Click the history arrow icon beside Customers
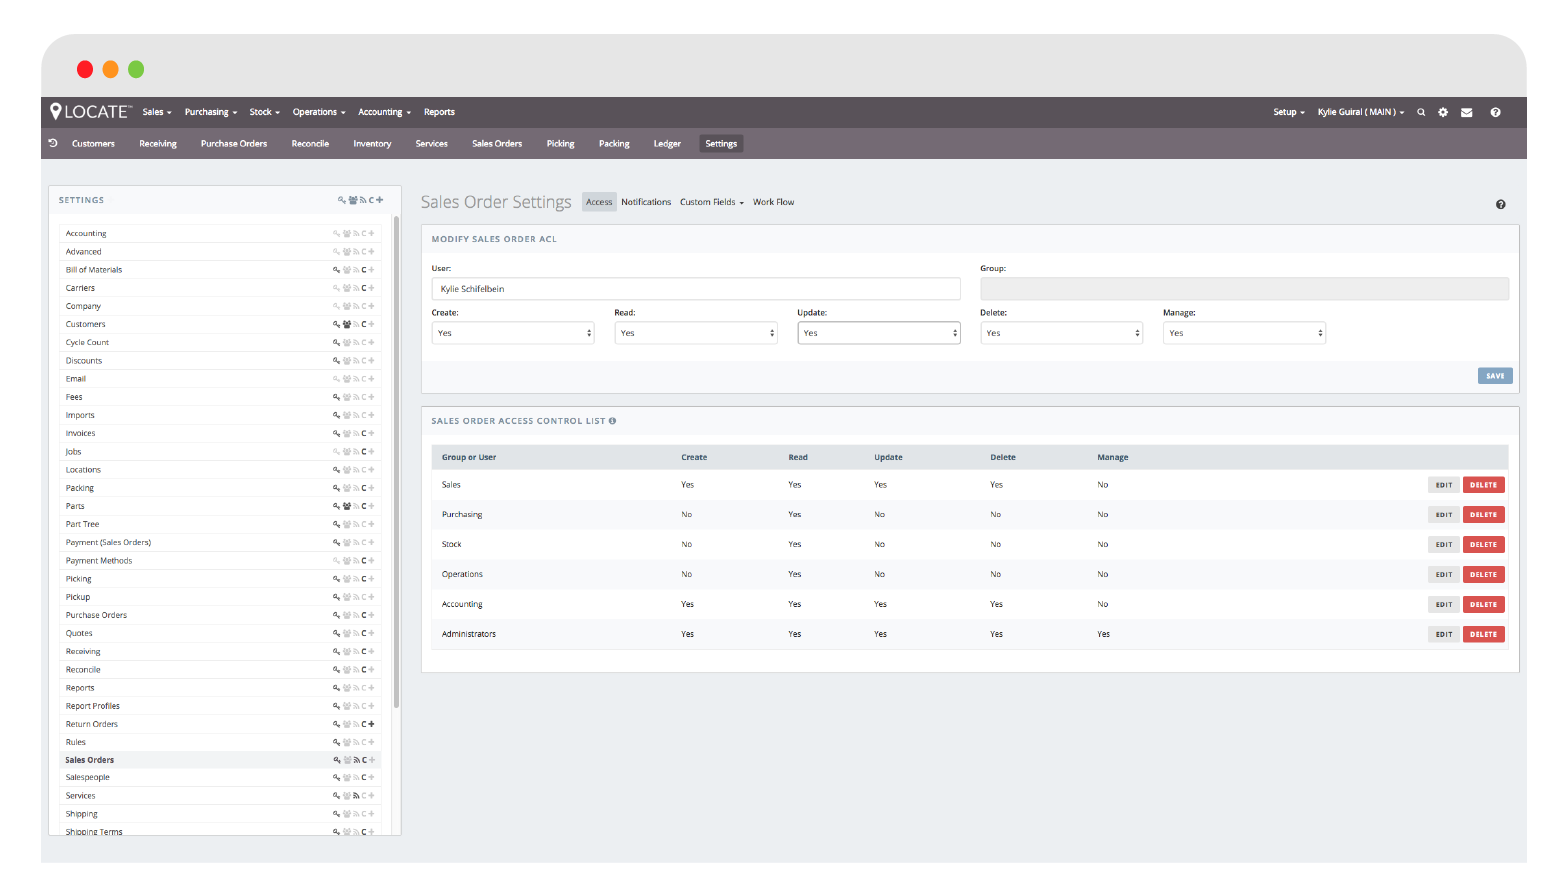 coord(53,143)
